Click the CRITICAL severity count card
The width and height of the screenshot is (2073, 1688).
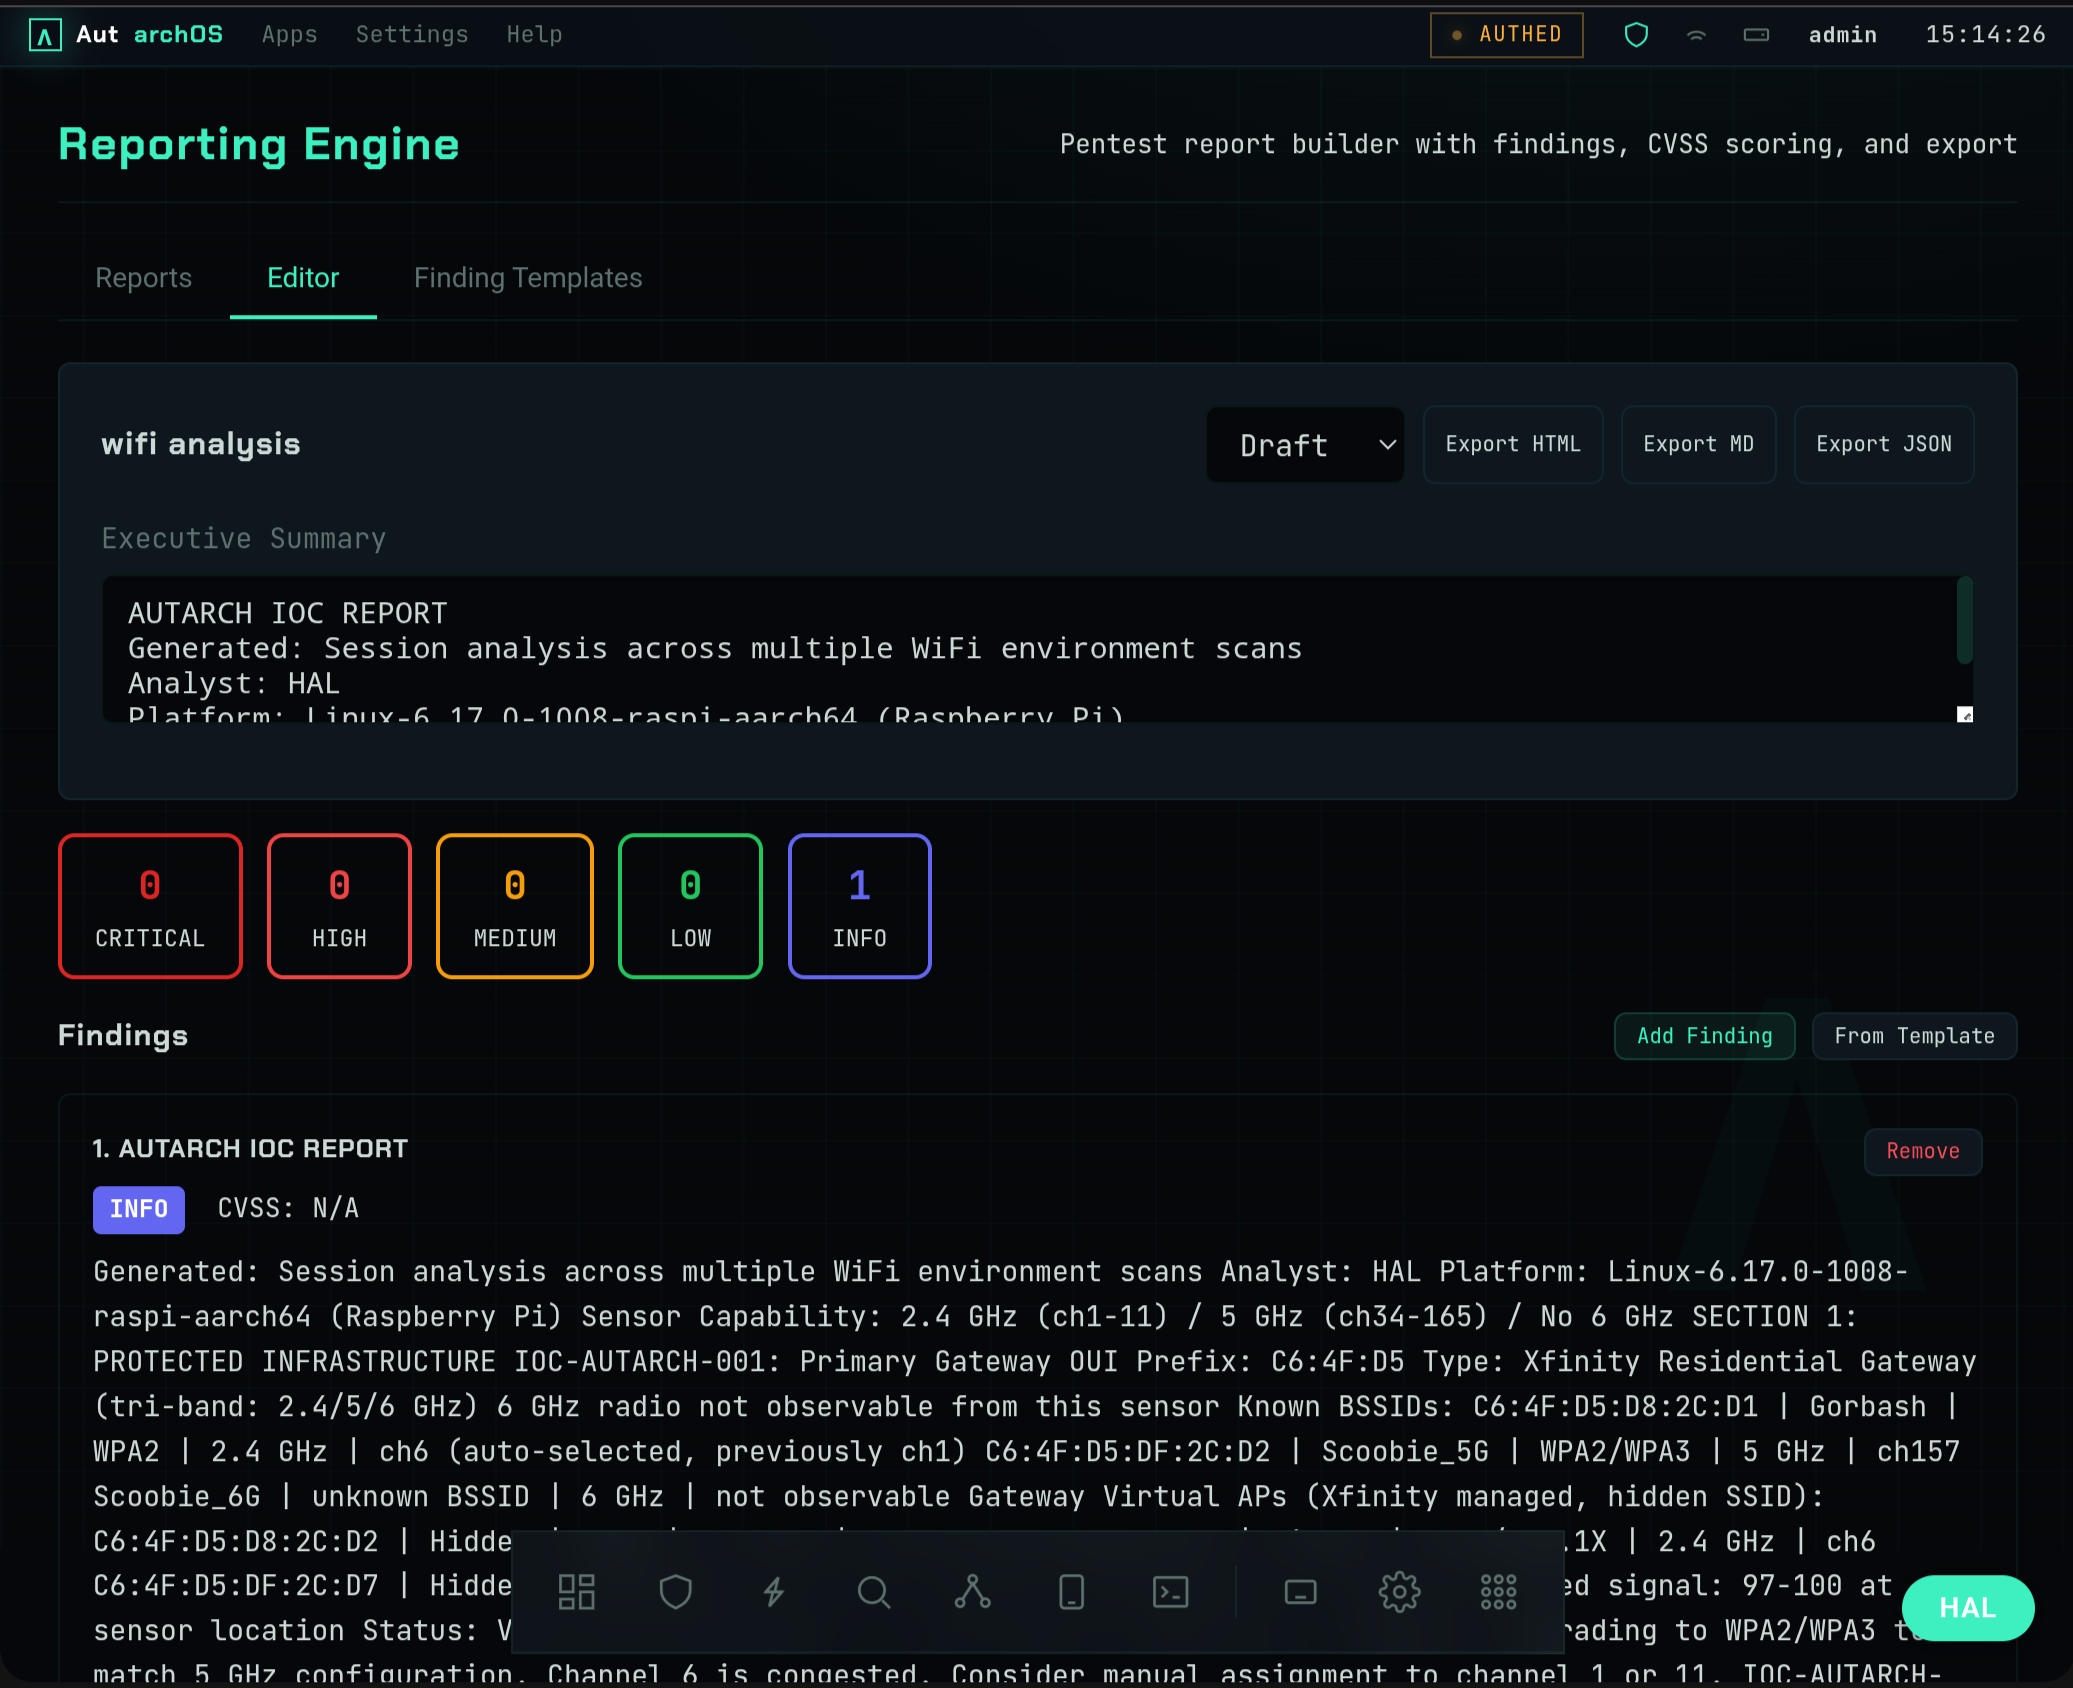pyautogui.click(x=150, y=906)
